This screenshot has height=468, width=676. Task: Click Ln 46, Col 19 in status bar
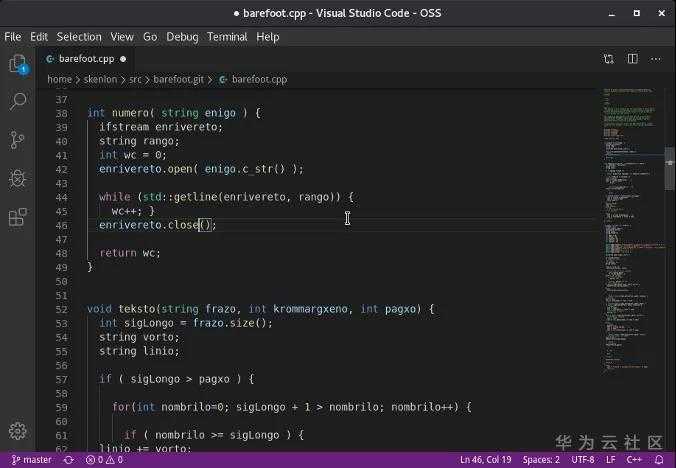(485, 460)
